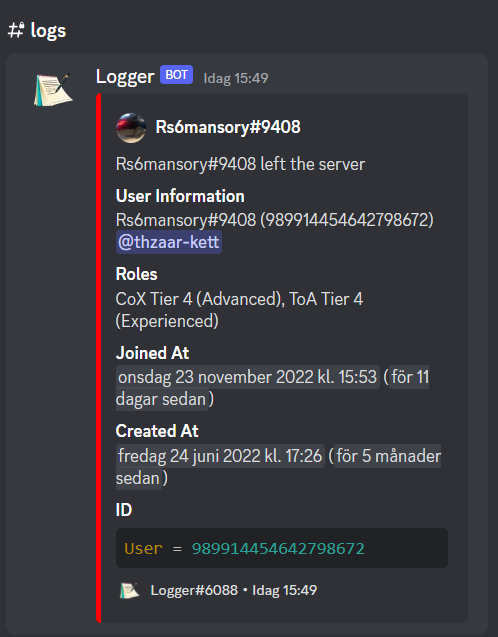Click the Logger#6088 footer text
498x637 pixels.
click(x=194, y=590)
